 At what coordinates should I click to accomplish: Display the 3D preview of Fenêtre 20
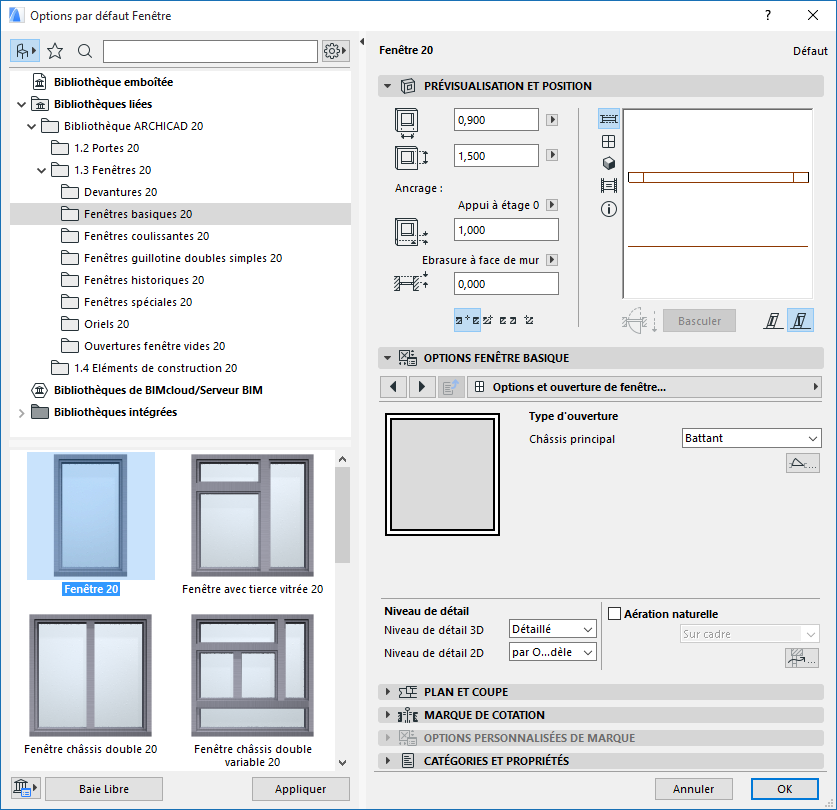point(608,164)
